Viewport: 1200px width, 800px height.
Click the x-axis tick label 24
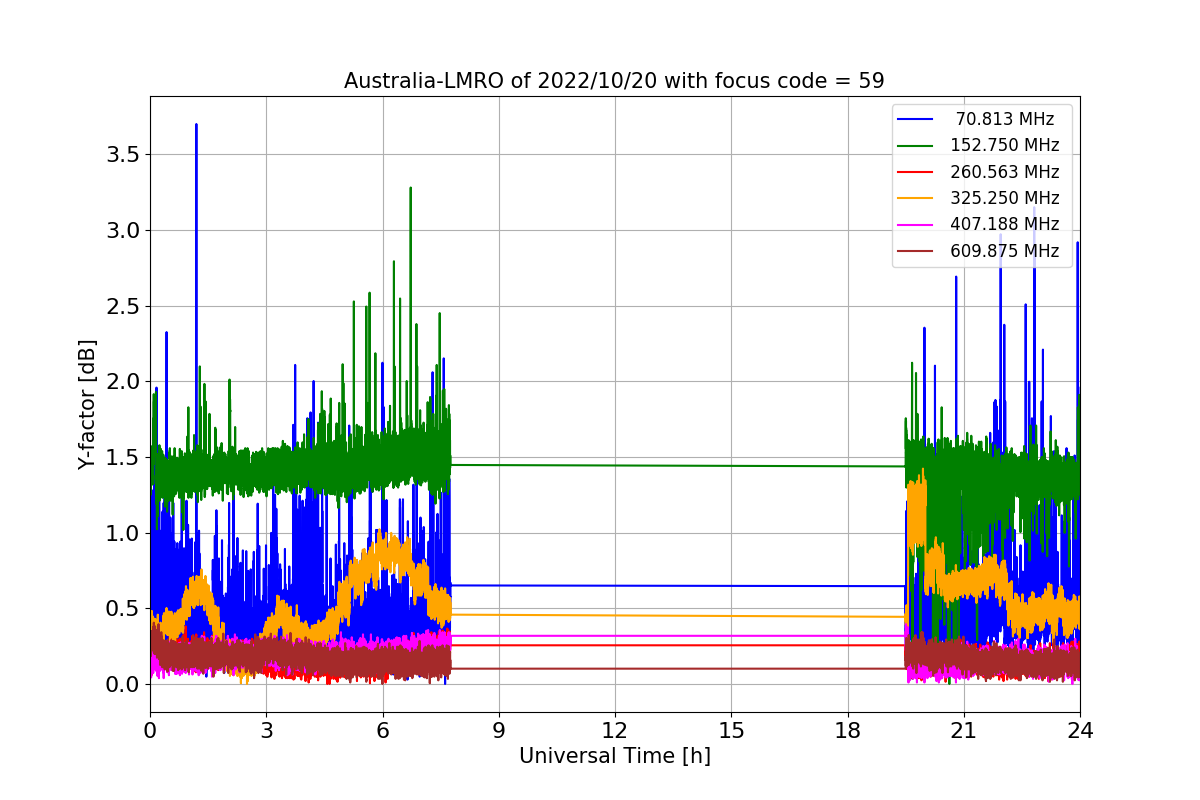(1079, 730)
